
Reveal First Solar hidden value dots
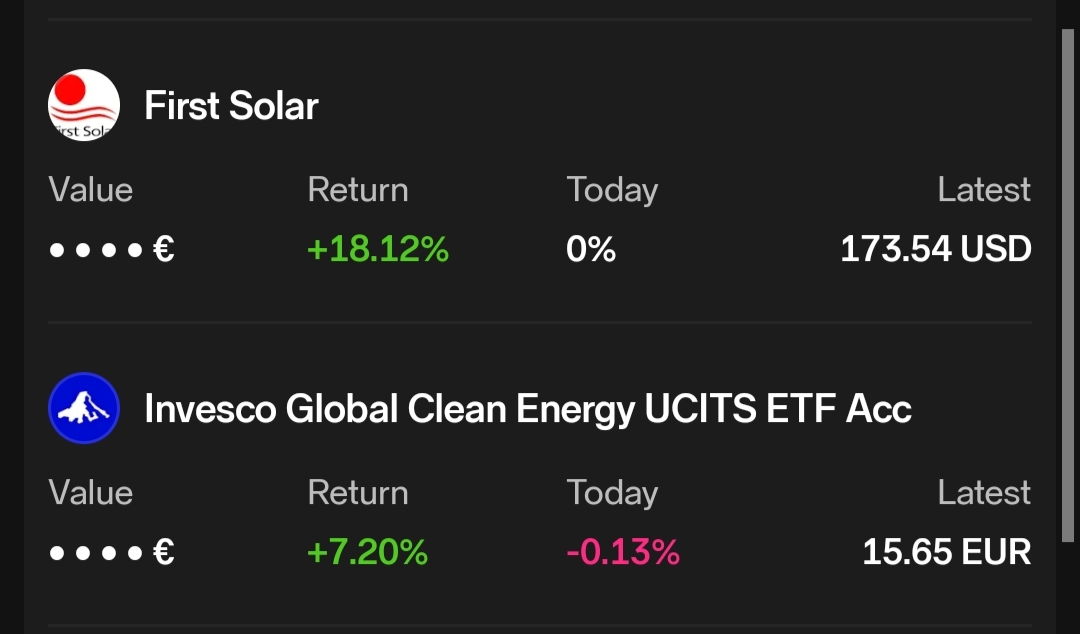coord(111,249)
